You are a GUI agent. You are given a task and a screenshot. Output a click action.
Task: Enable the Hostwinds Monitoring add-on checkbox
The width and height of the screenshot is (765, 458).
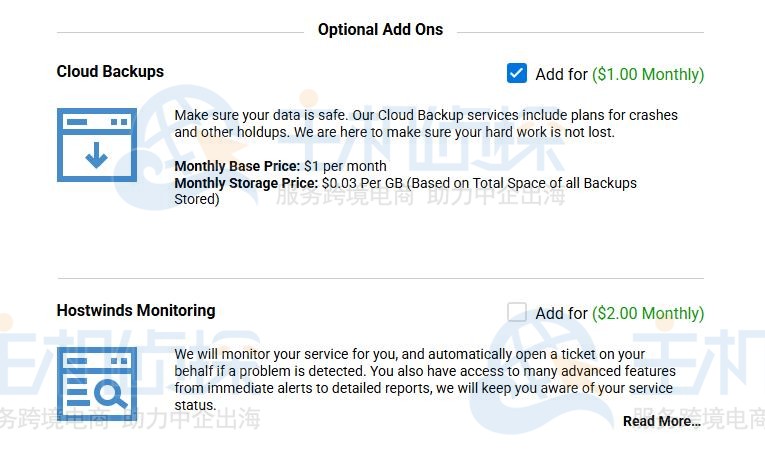point(516,312)
